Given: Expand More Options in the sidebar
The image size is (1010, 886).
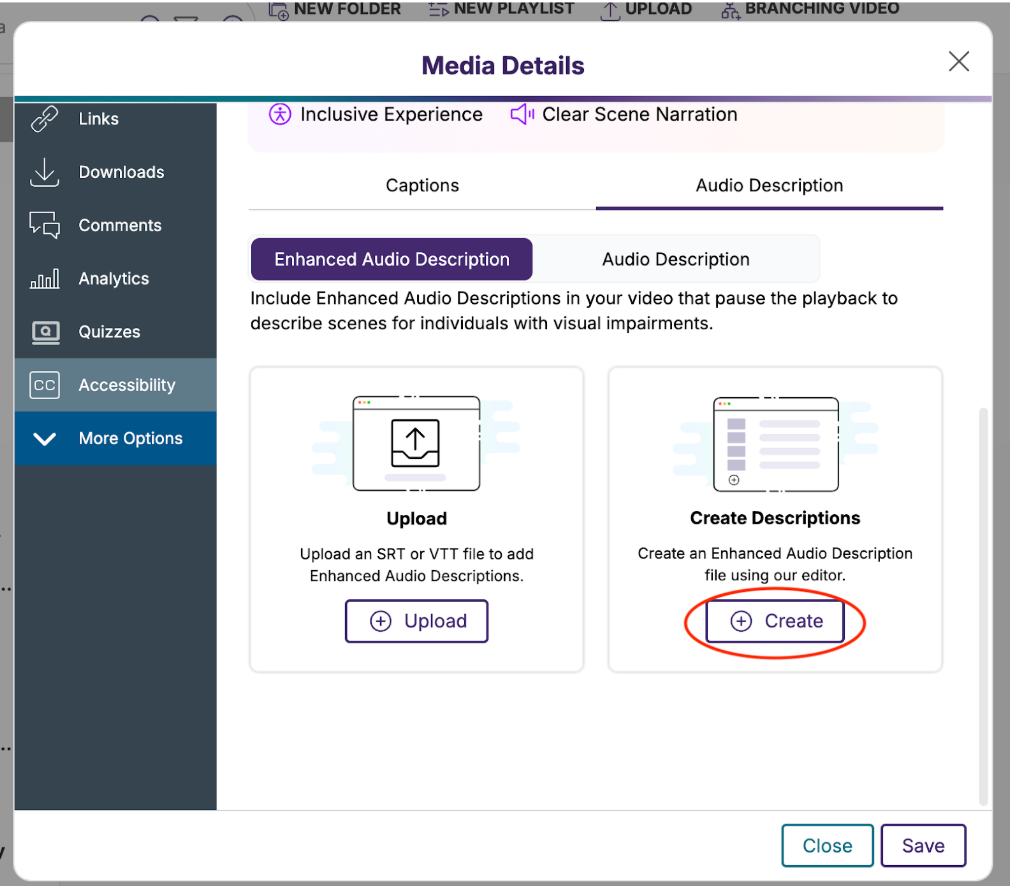Looking at the screenshot, I should point(44,438).
